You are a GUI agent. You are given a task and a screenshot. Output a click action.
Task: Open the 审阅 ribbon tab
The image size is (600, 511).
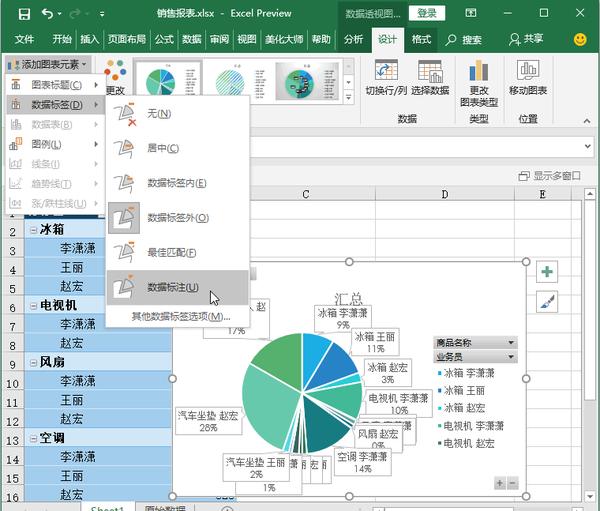point(219,39)
